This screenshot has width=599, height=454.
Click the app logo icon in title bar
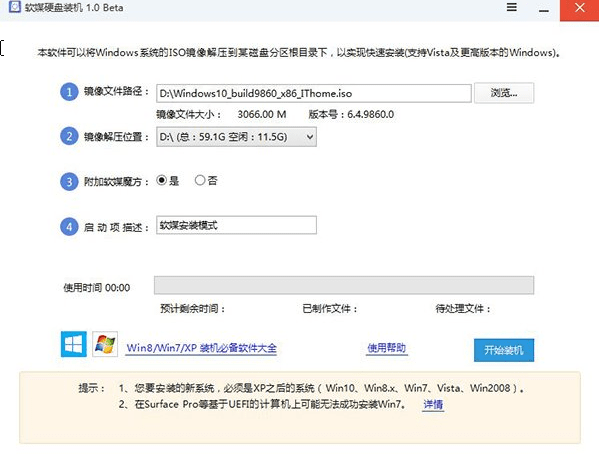tap(15, 6)
